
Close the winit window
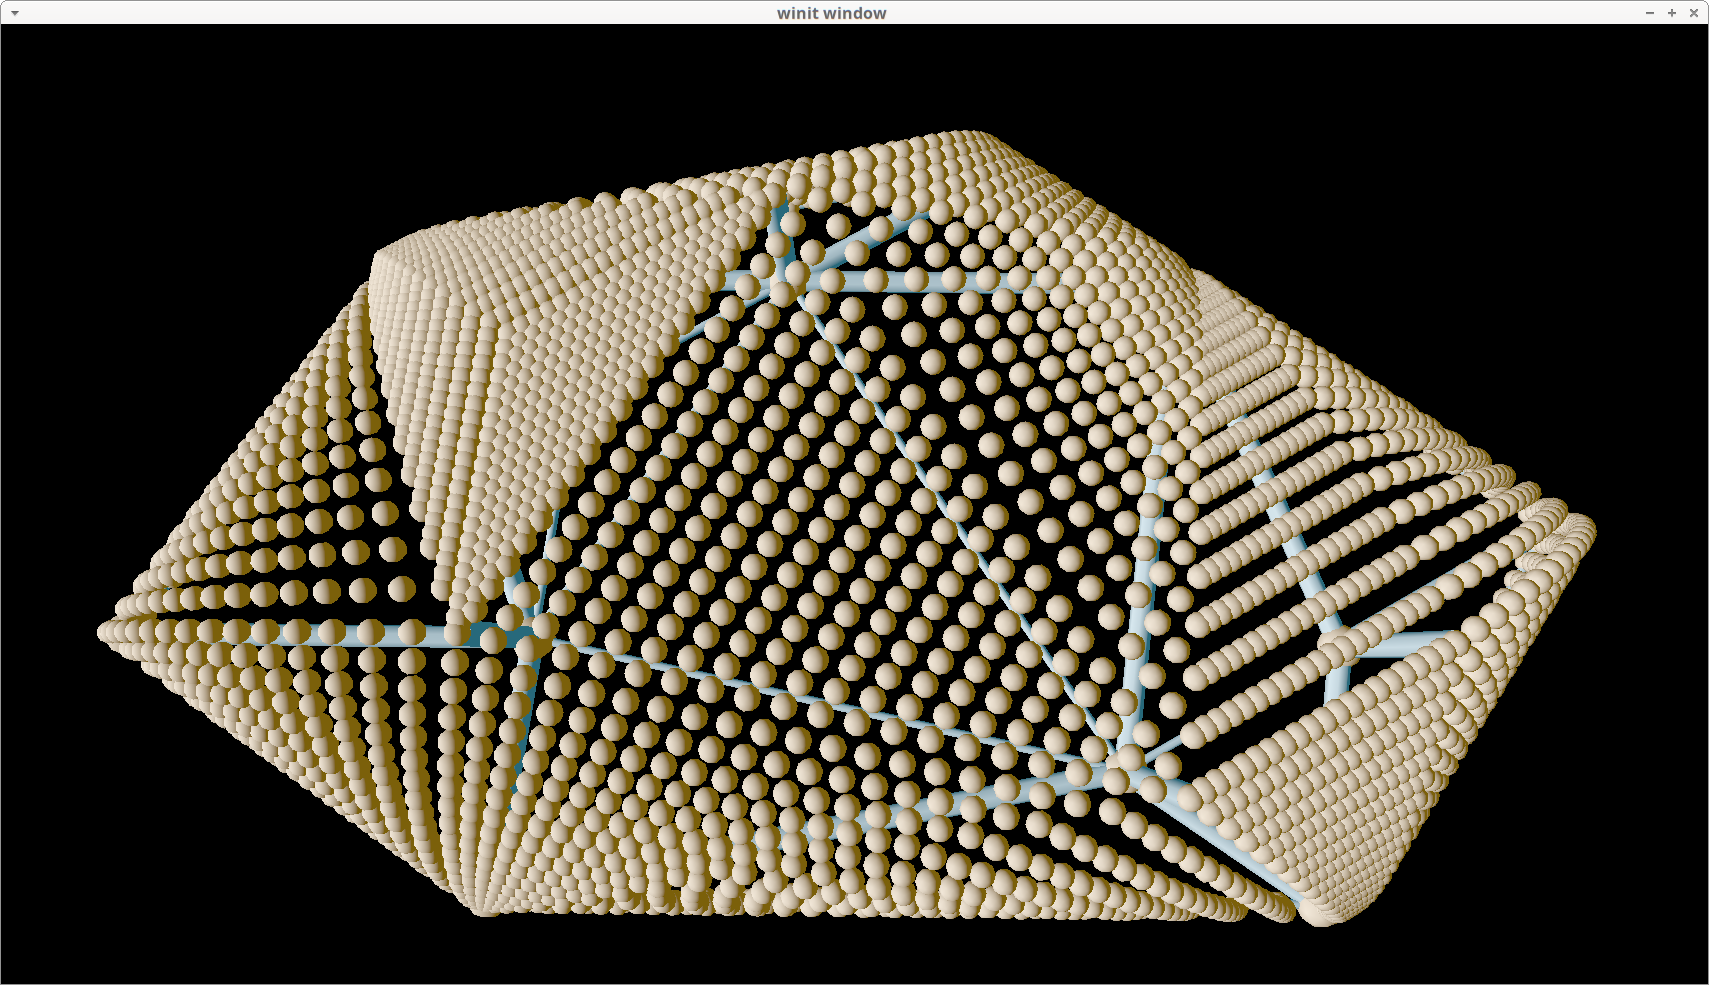tap(1694, 13)
